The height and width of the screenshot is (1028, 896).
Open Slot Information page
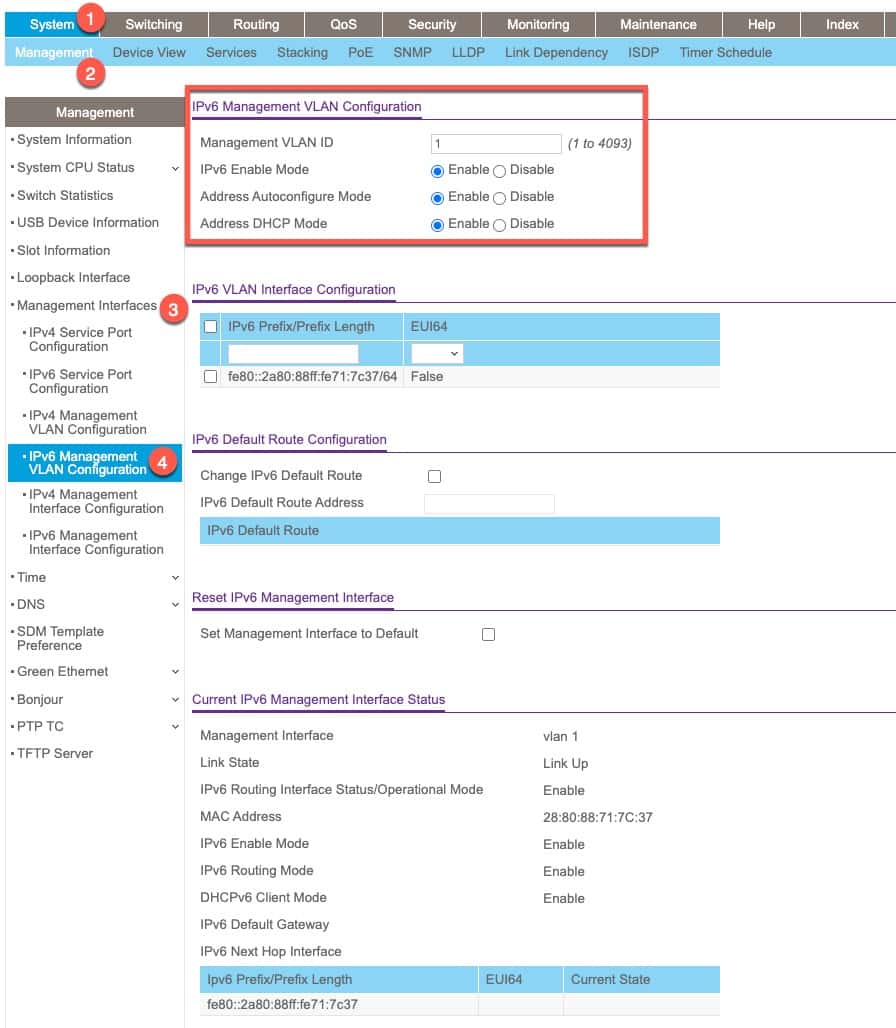64,250
